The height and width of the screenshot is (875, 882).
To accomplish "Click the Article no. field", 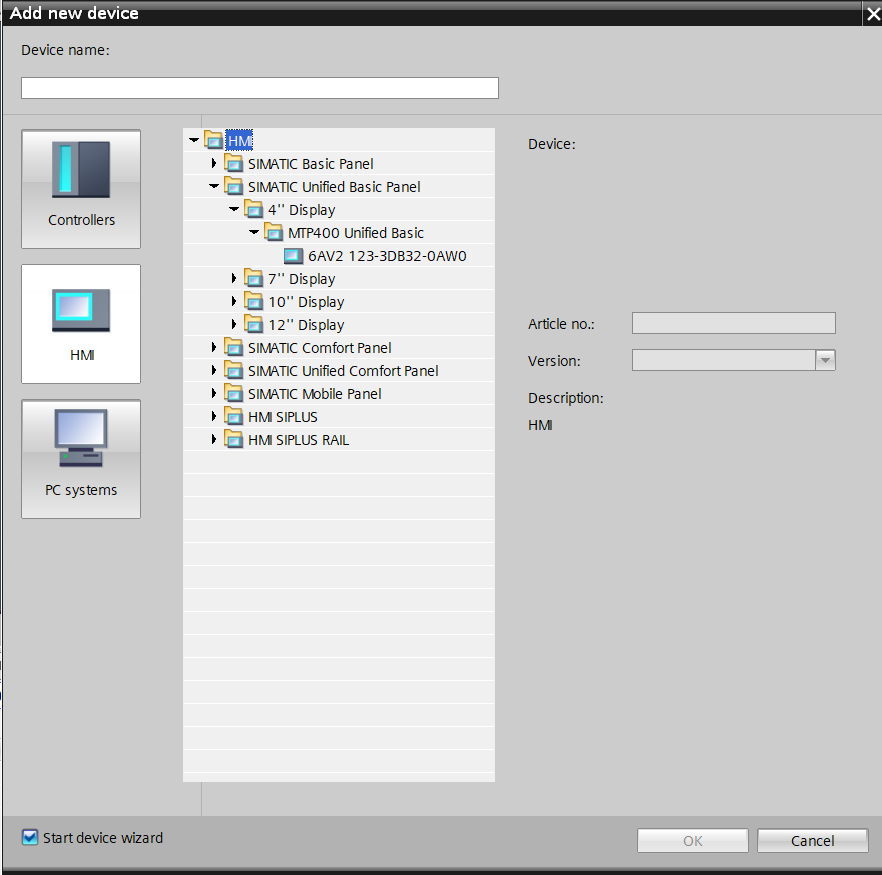I will (x=734, y=323).
